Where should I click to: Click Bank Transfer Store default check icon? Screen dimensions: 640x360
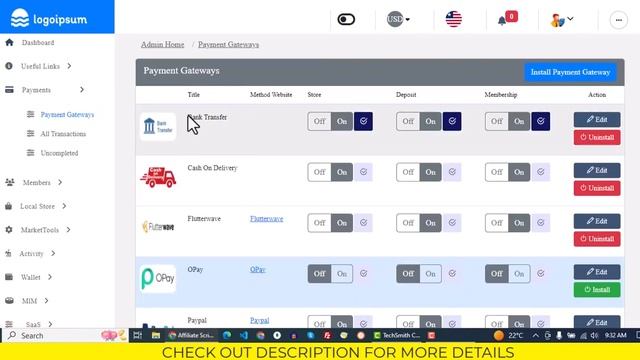coord(363,121)
